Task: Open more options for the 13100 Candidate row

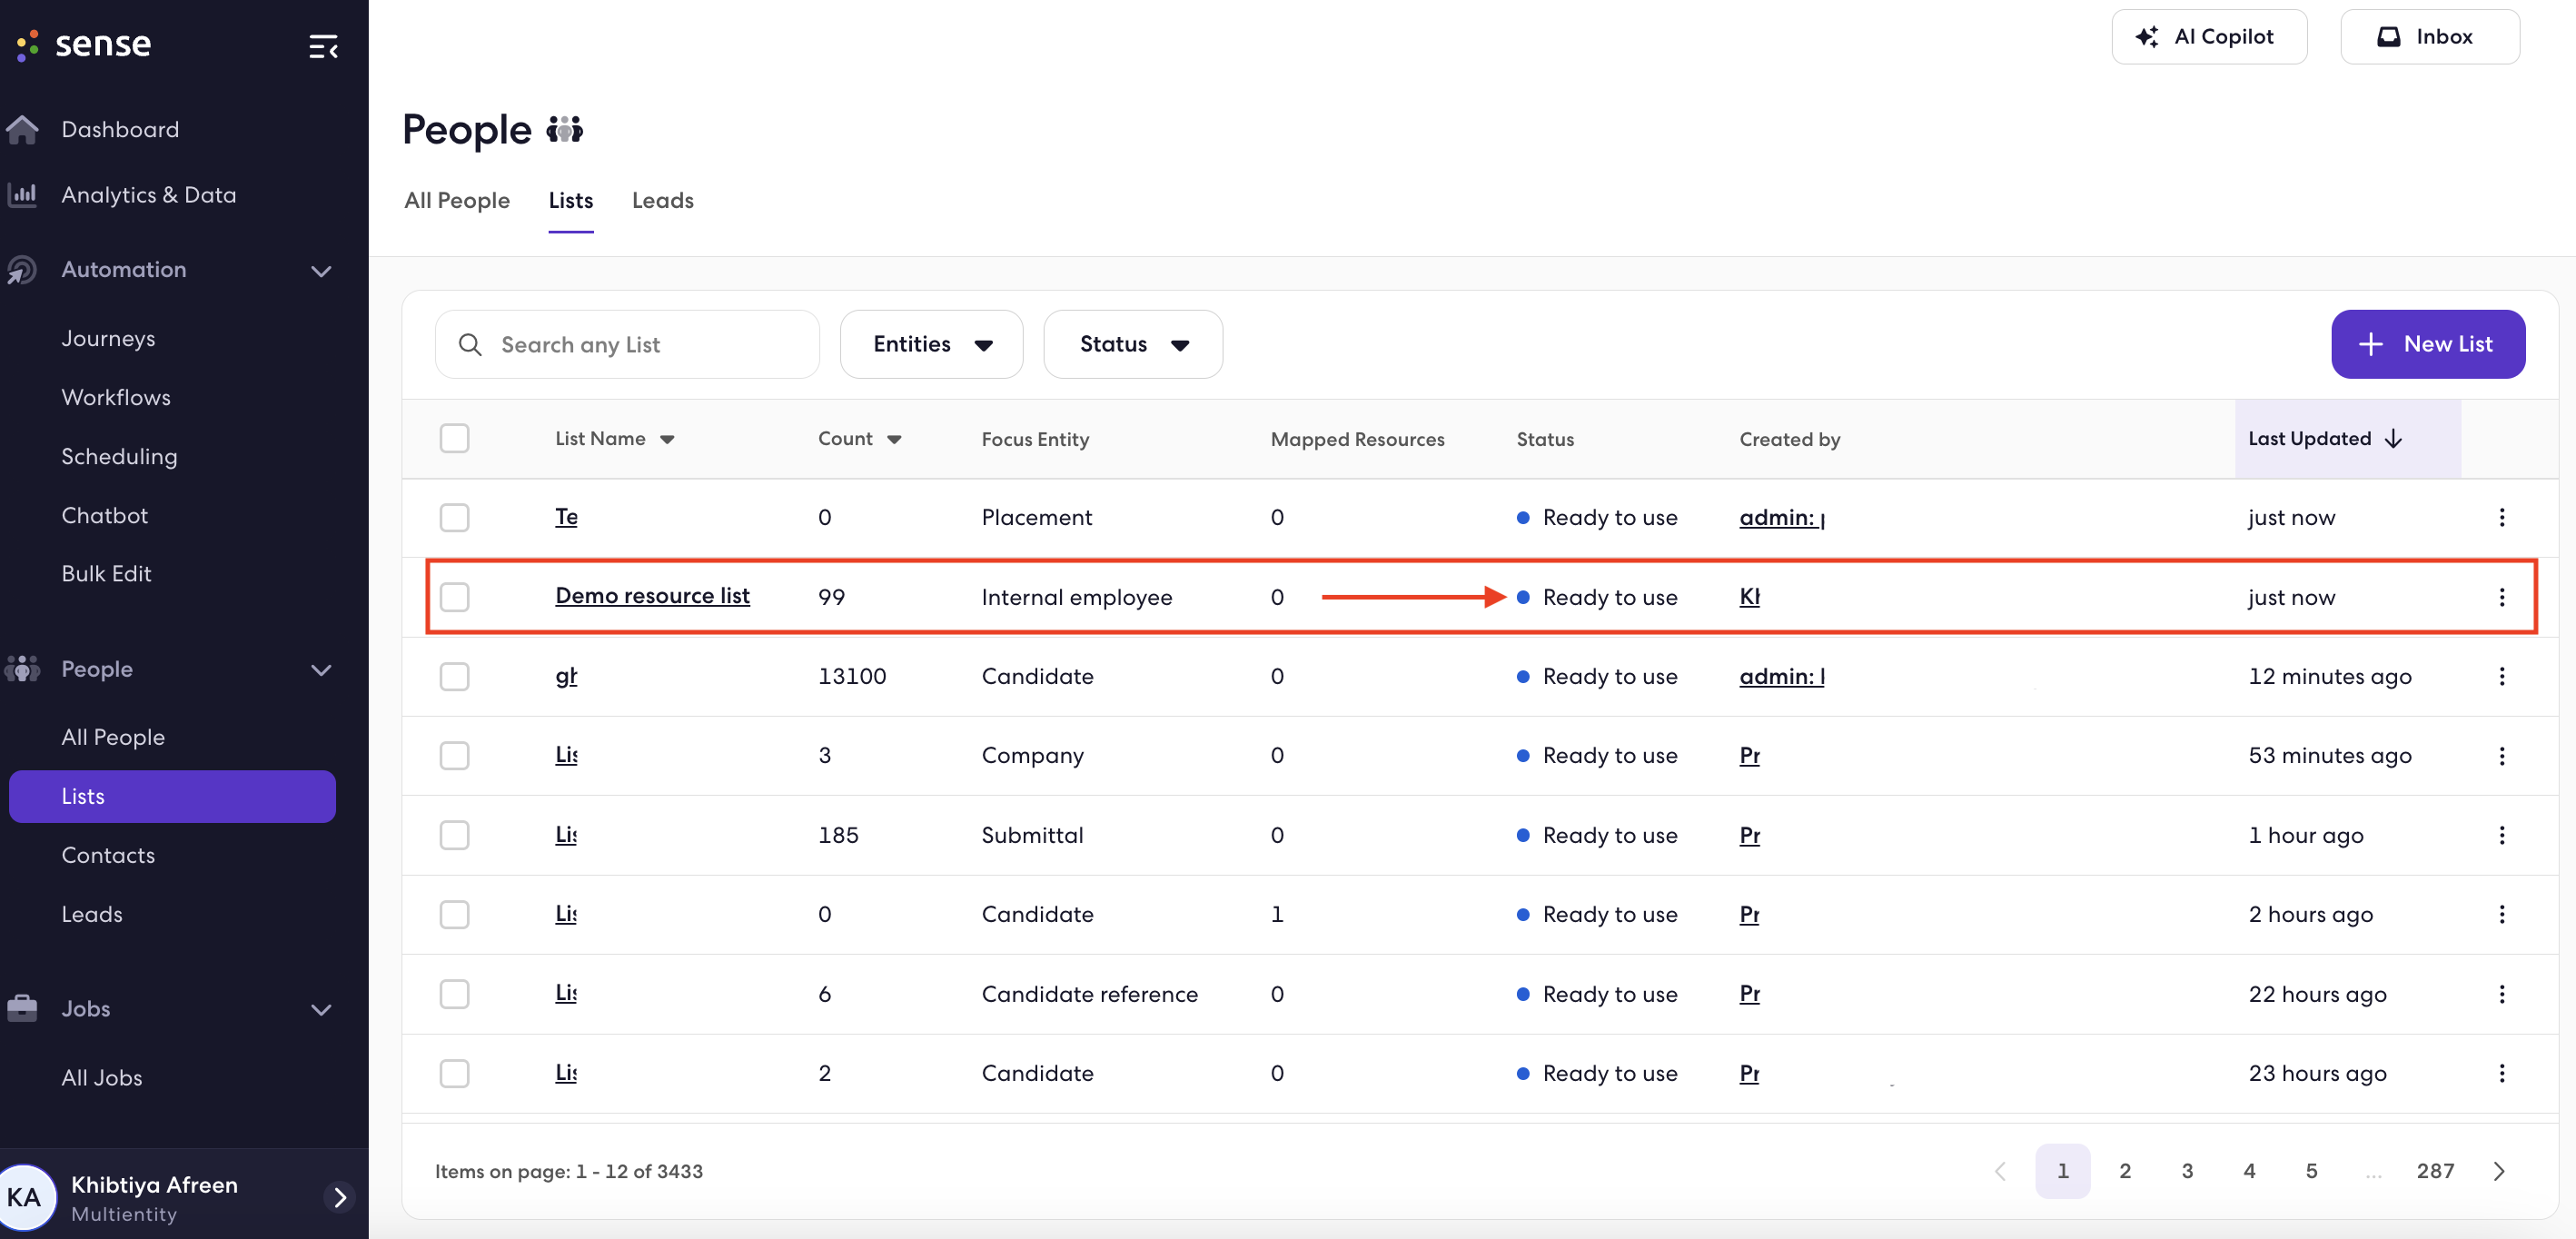Action: [x=2501, y=676]
